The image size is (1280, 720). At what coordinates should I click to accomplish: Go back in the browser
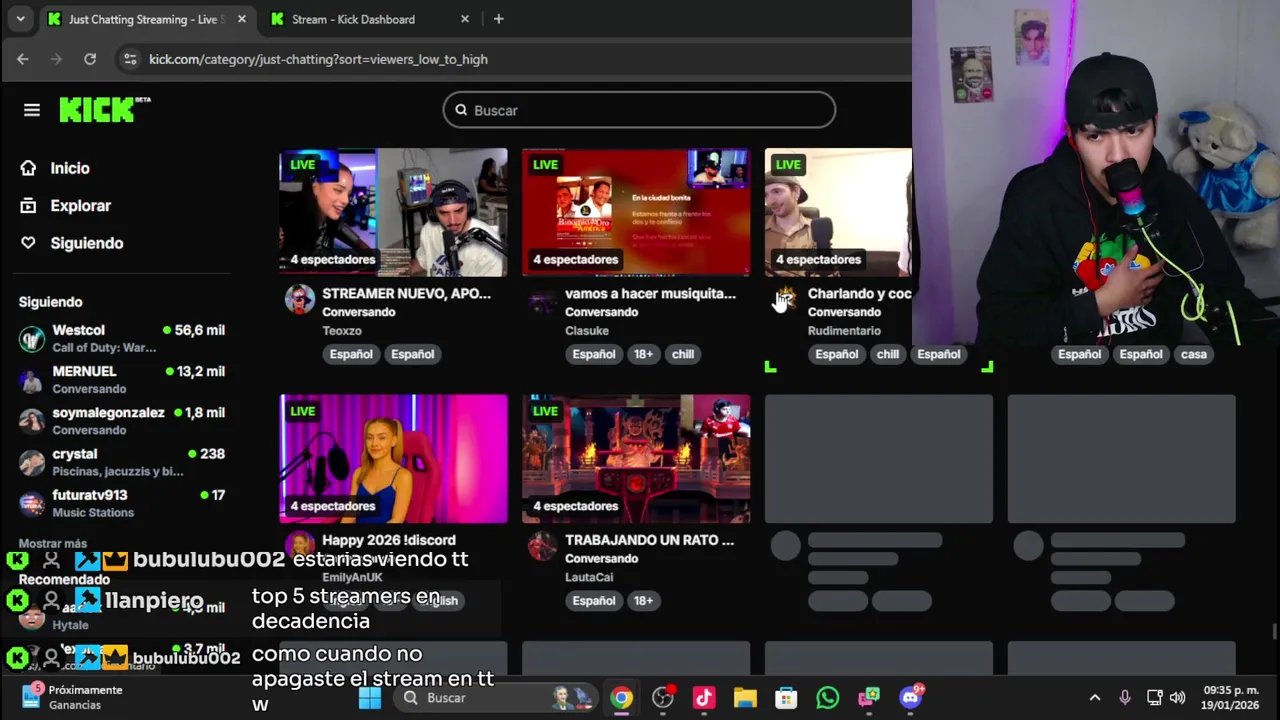(x=23, y=59)
